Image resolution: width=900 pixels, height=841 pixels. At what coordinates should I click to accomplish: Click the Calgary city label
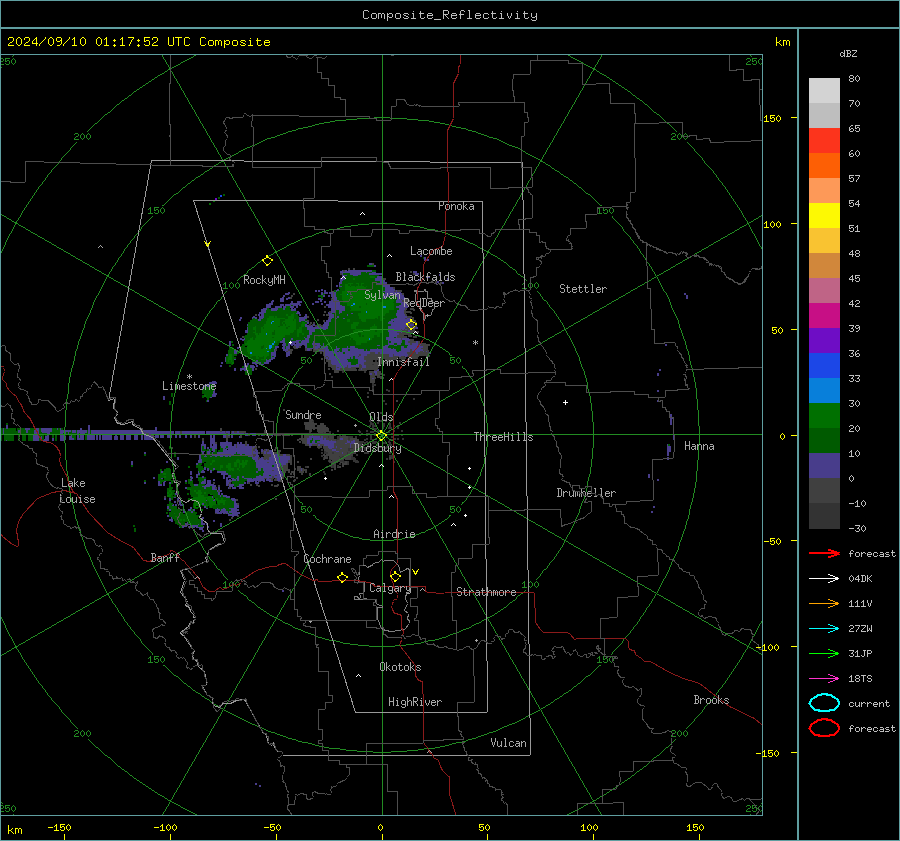390,588
